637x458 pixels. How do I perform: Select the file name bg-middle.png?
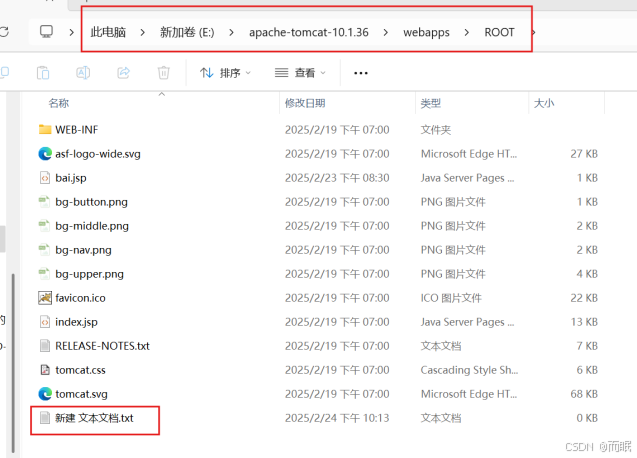click(92, 226)
